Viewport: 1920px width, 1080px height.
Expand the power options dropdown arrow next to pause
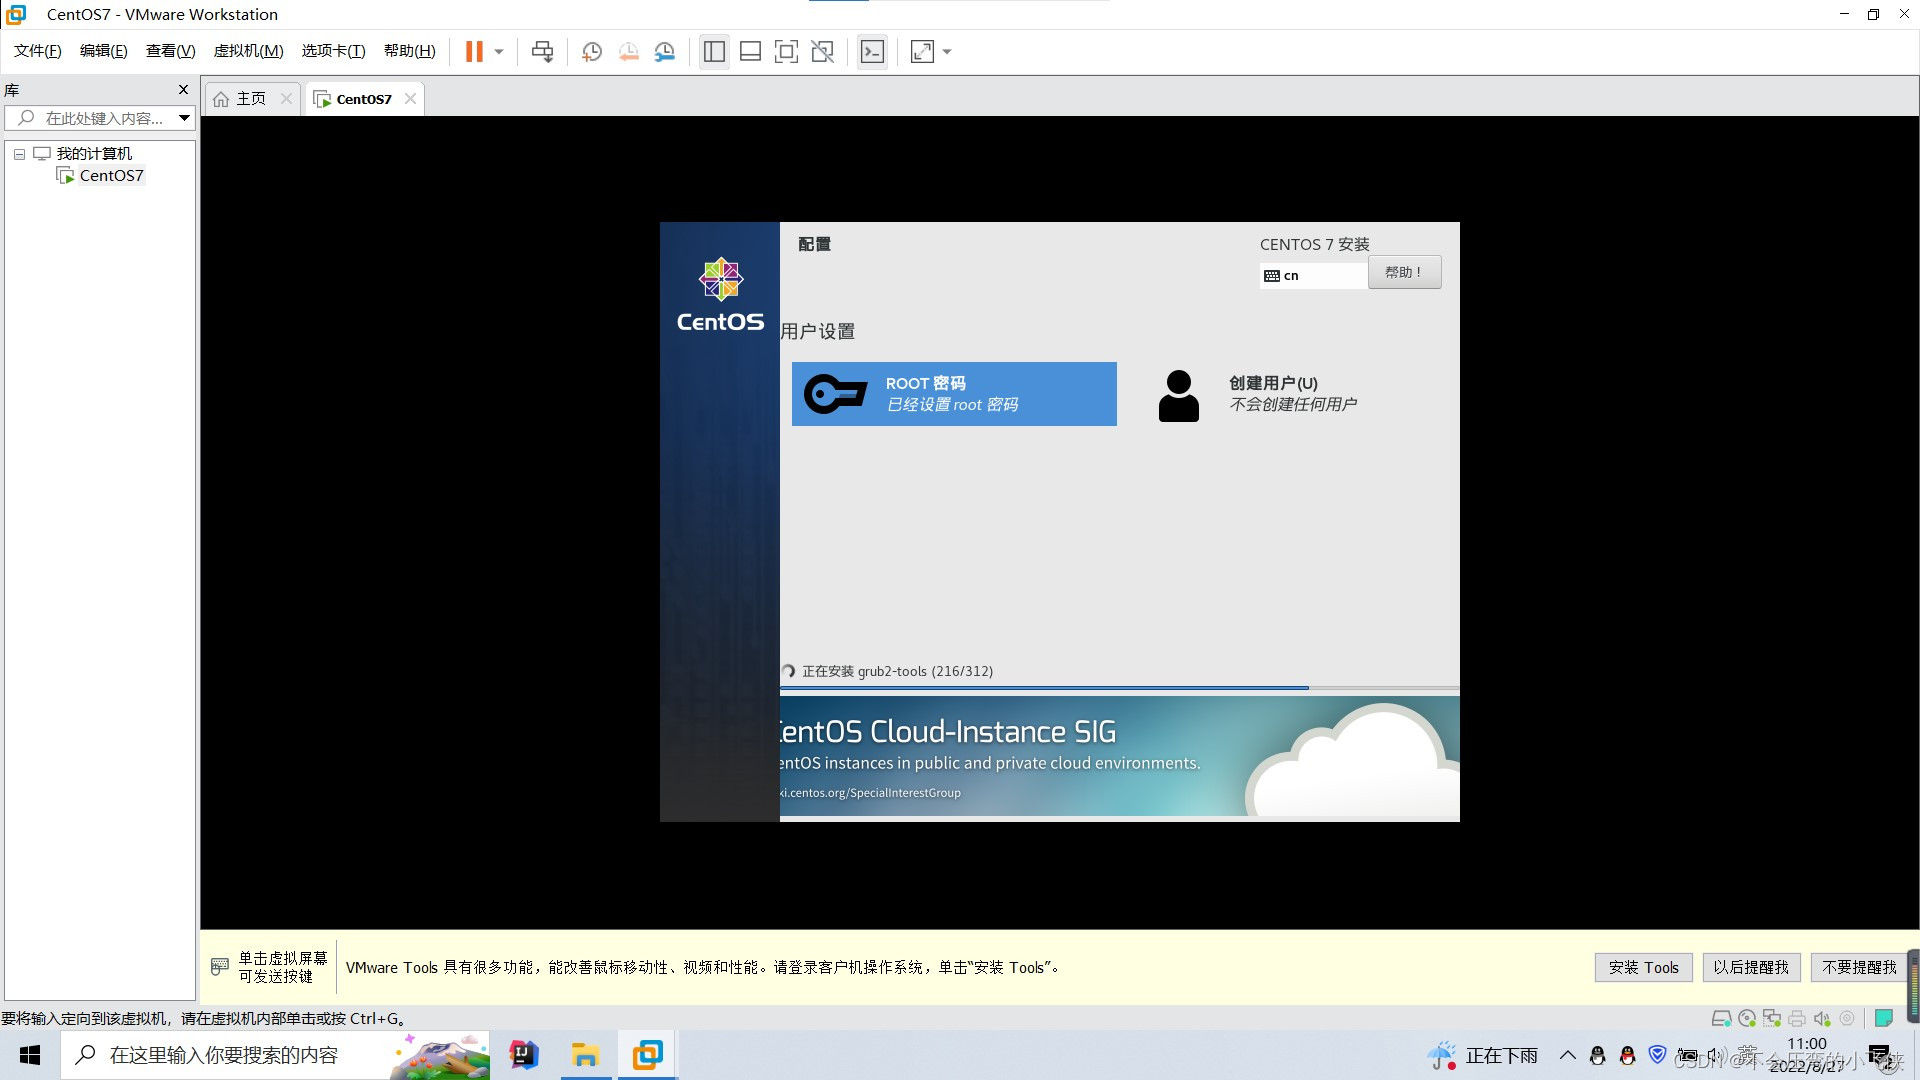click(499, 51)
